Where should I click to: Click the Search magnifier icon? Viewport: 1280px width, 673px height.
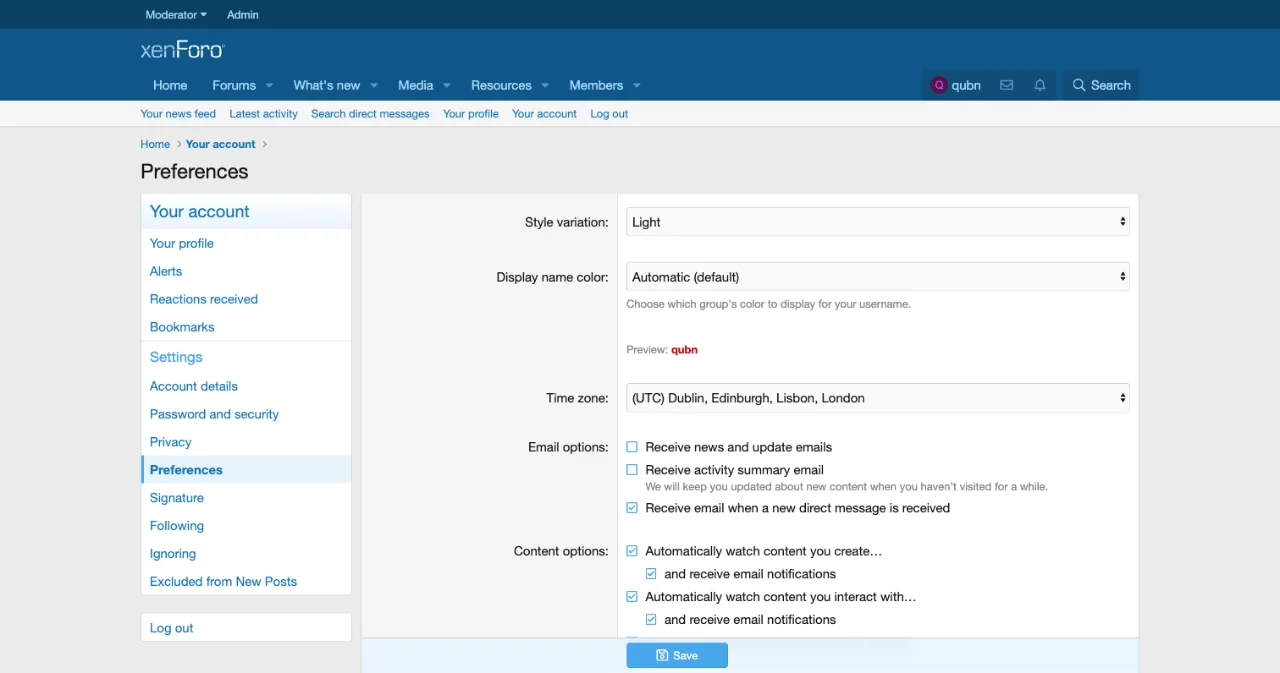pyautogui.click(x=1079, y=85)
